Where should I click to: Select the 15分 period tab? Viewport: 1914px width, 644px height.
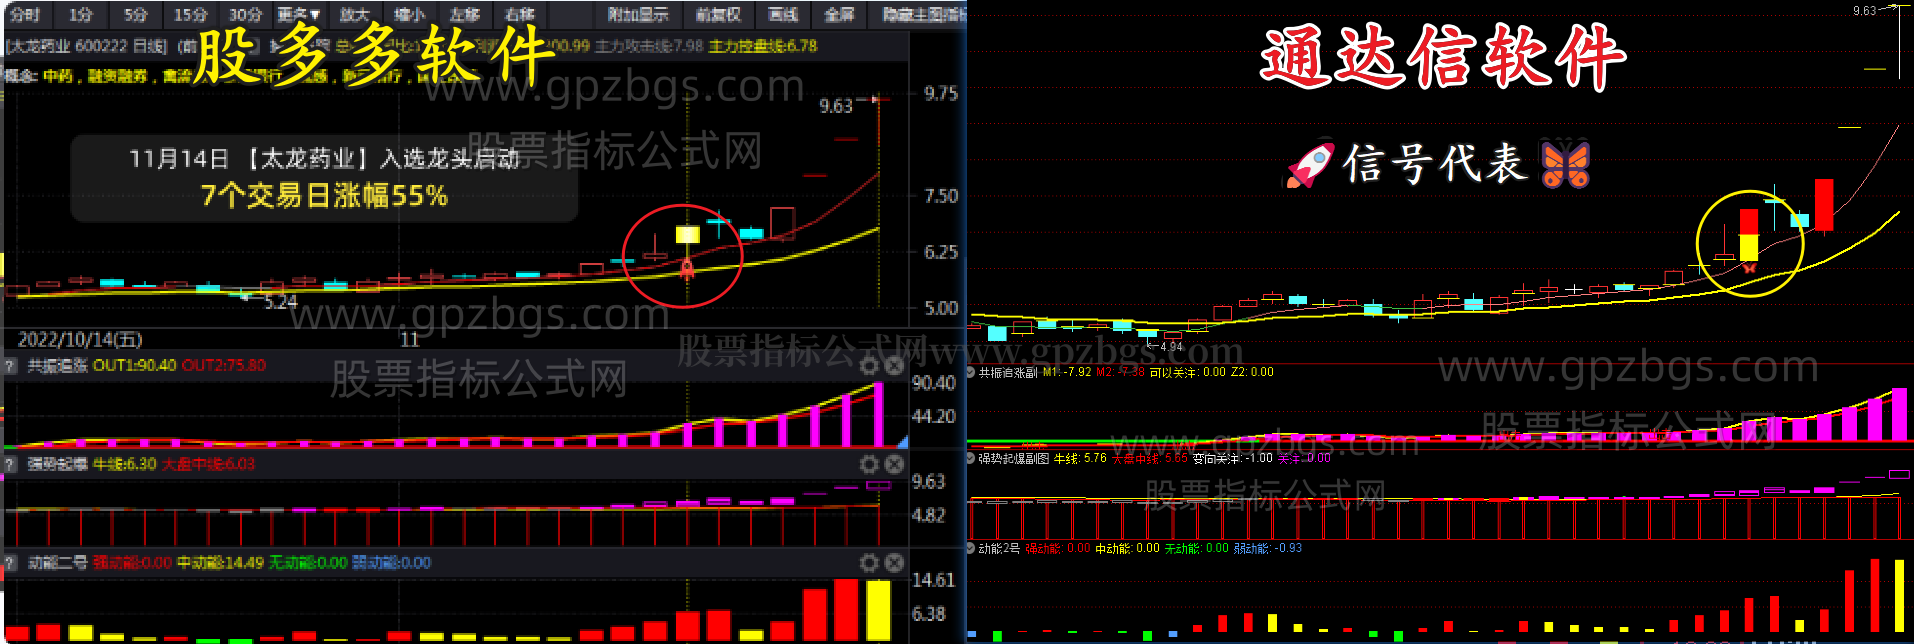(x=190, y=15)
